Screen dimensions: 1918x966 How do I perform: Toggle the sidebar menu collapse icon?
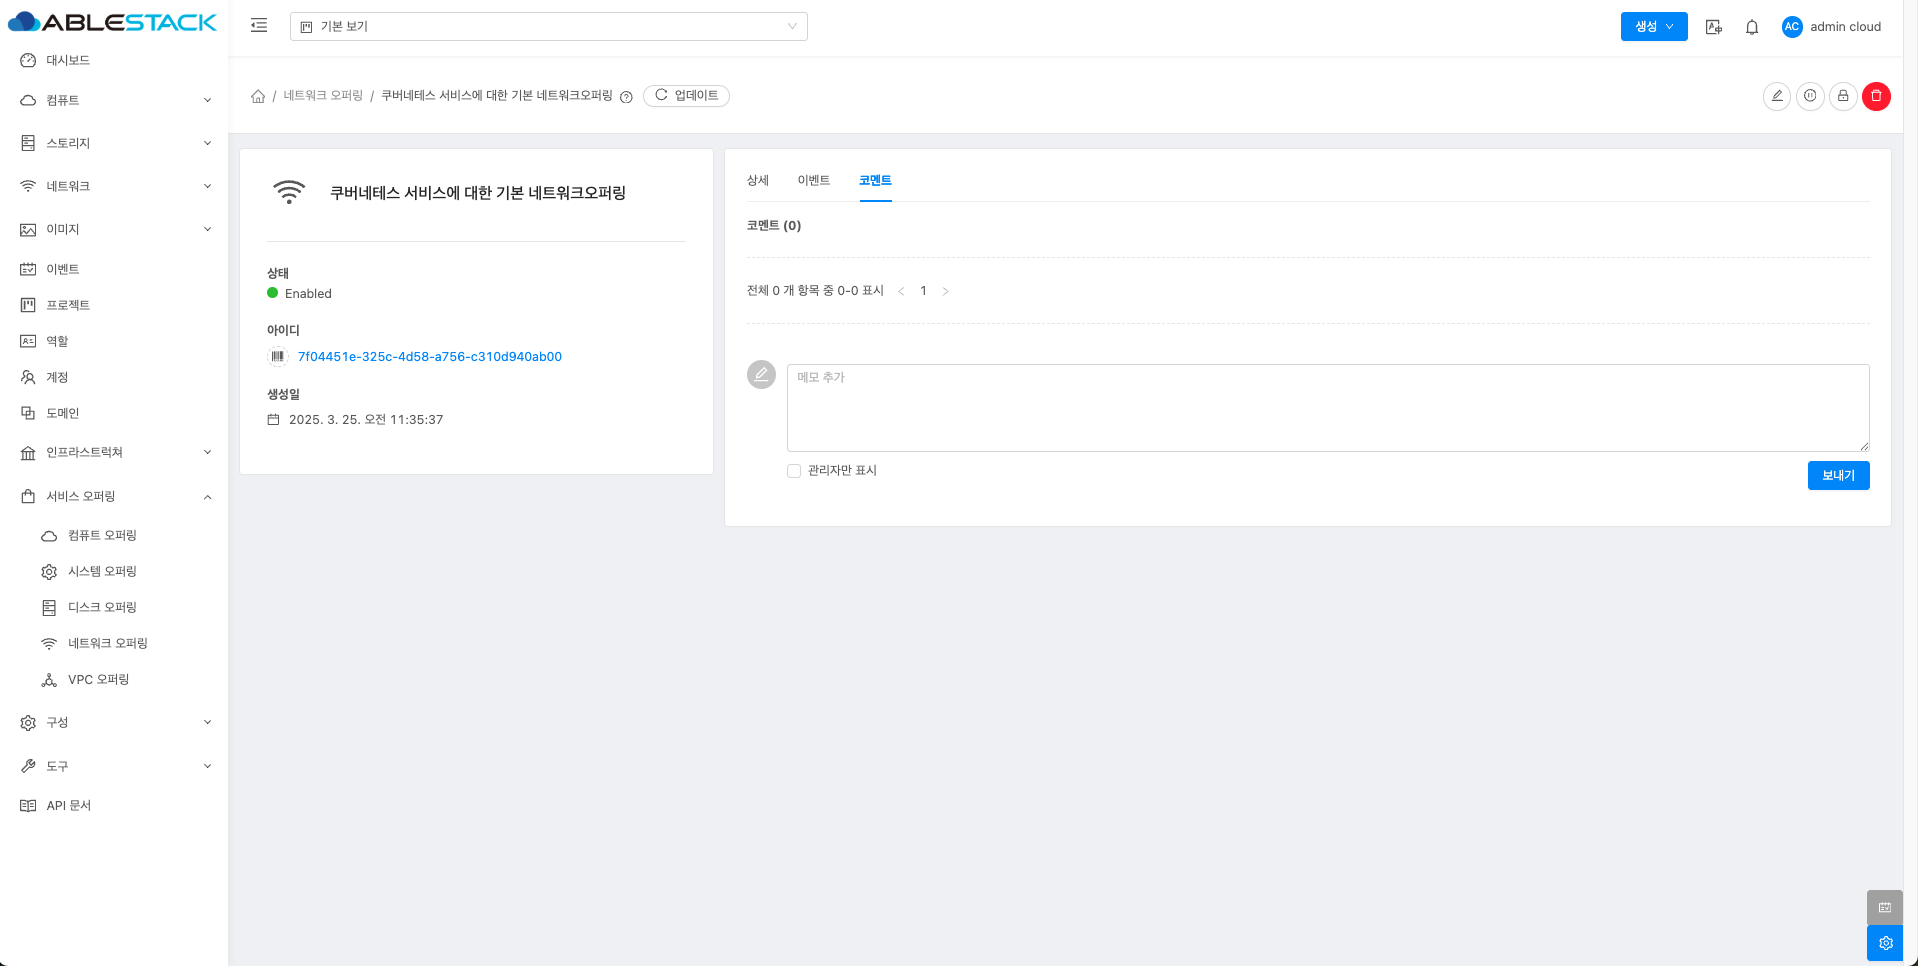coord(259,26)
